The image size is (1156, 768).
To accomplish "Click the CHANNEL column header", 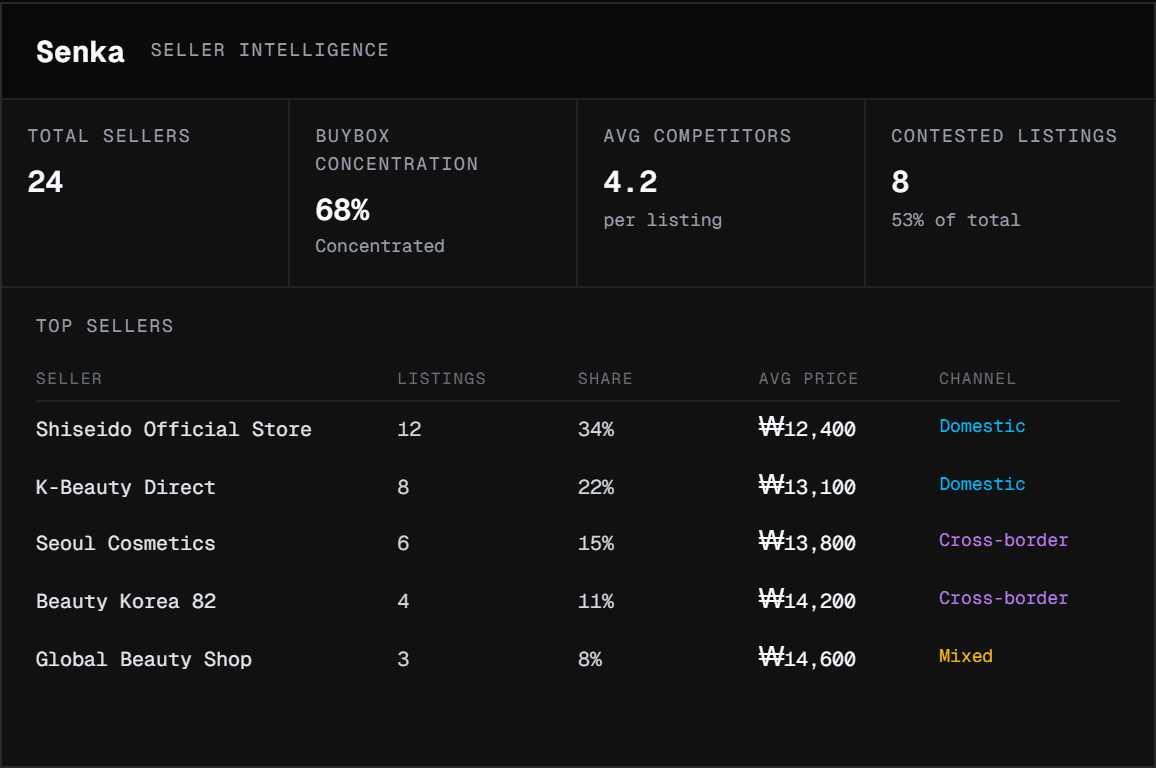I will [978, 379].
